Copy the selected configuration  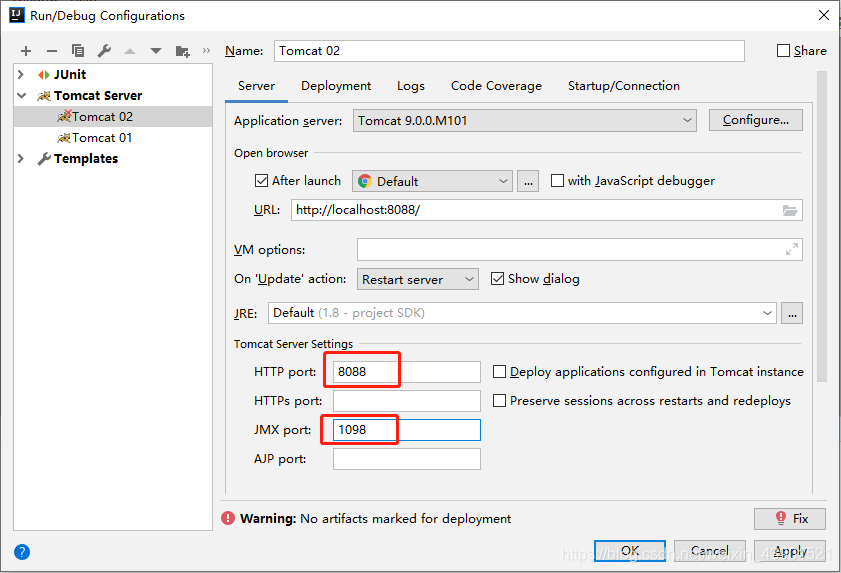pyautogui.click(x=78, y=50)
